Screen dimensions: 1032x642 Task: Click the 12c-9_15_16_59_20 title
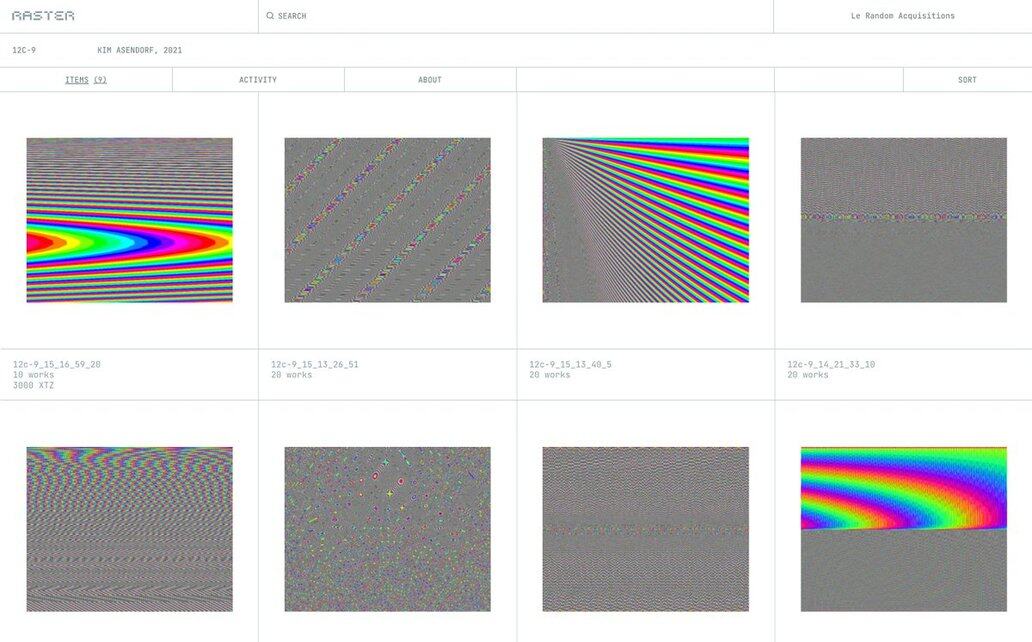(57, 365)
